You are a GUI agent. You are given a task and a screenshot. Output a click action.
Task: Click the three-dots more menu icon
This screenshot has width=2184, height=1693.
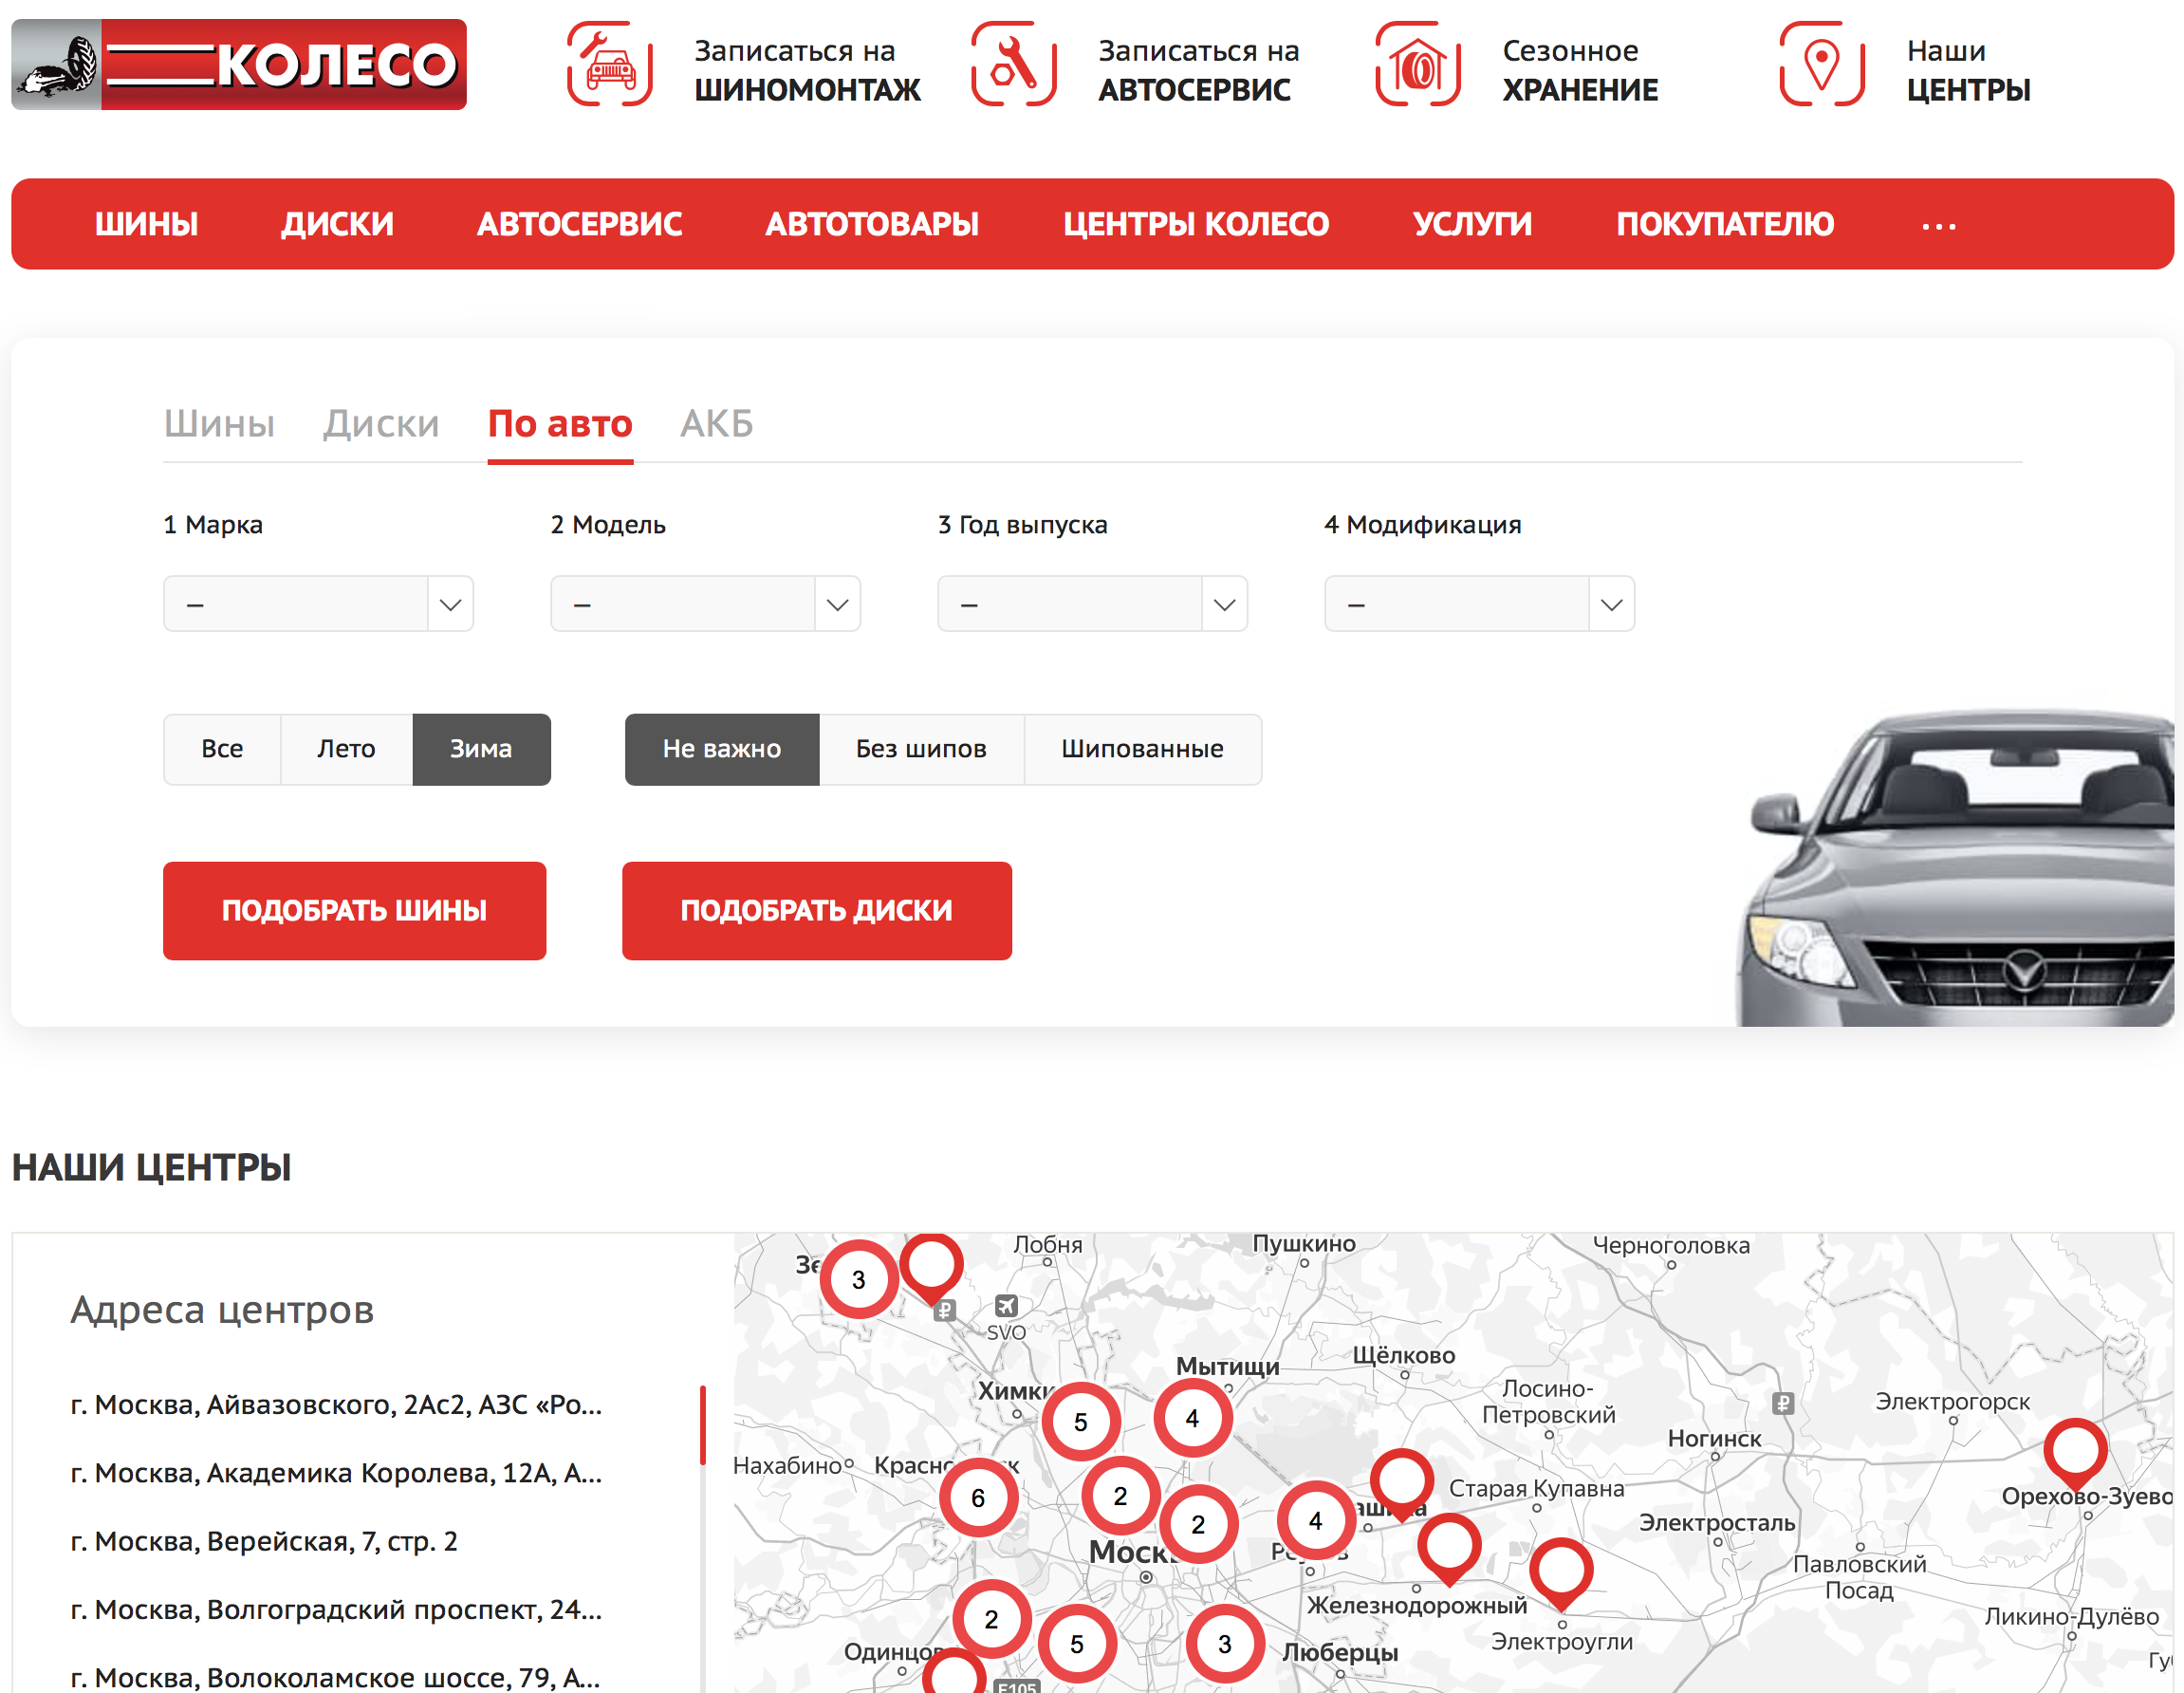1937,225
